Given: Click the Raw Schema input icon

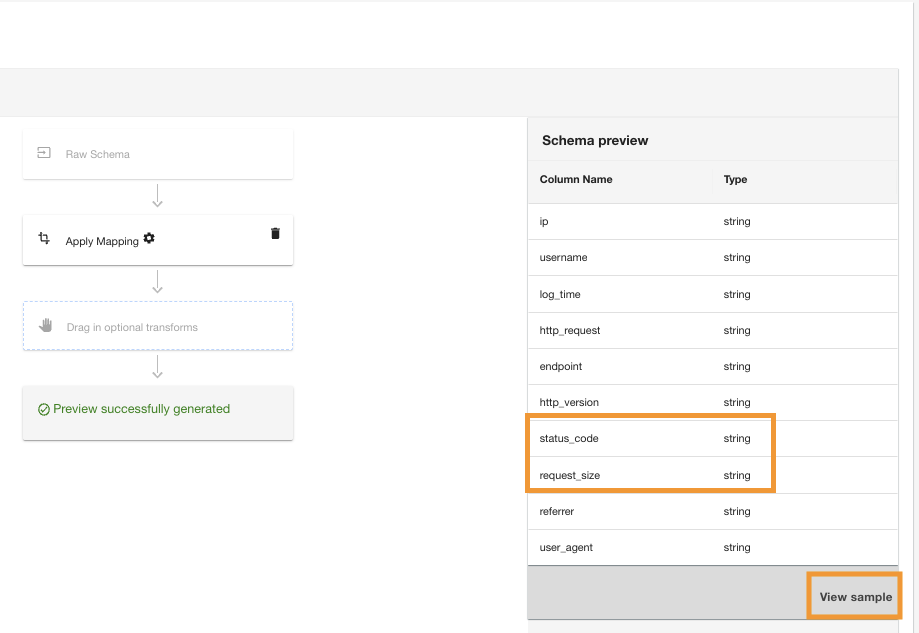Looking at the screenshot, I should click(44, 154).
